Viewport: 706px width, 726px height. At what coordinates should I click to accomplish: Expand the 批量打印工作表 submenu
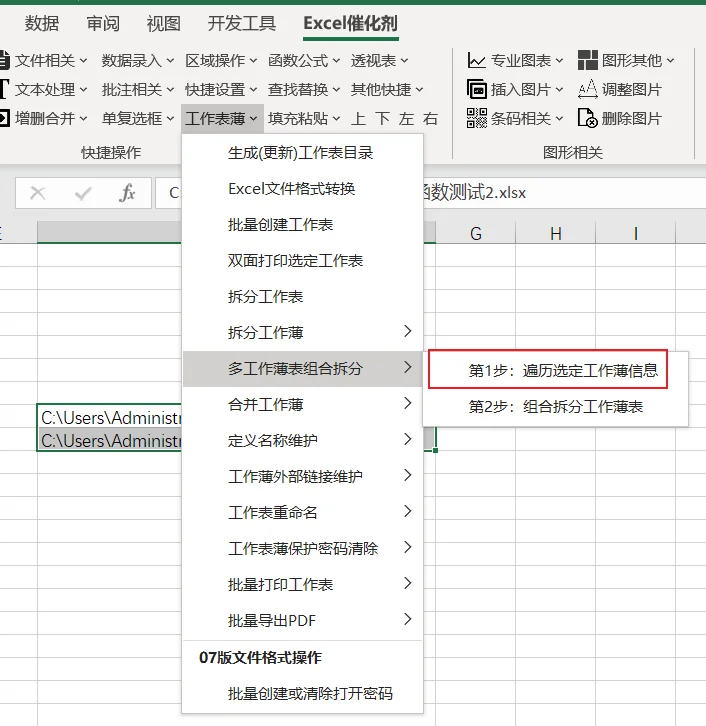click(302, 584)
